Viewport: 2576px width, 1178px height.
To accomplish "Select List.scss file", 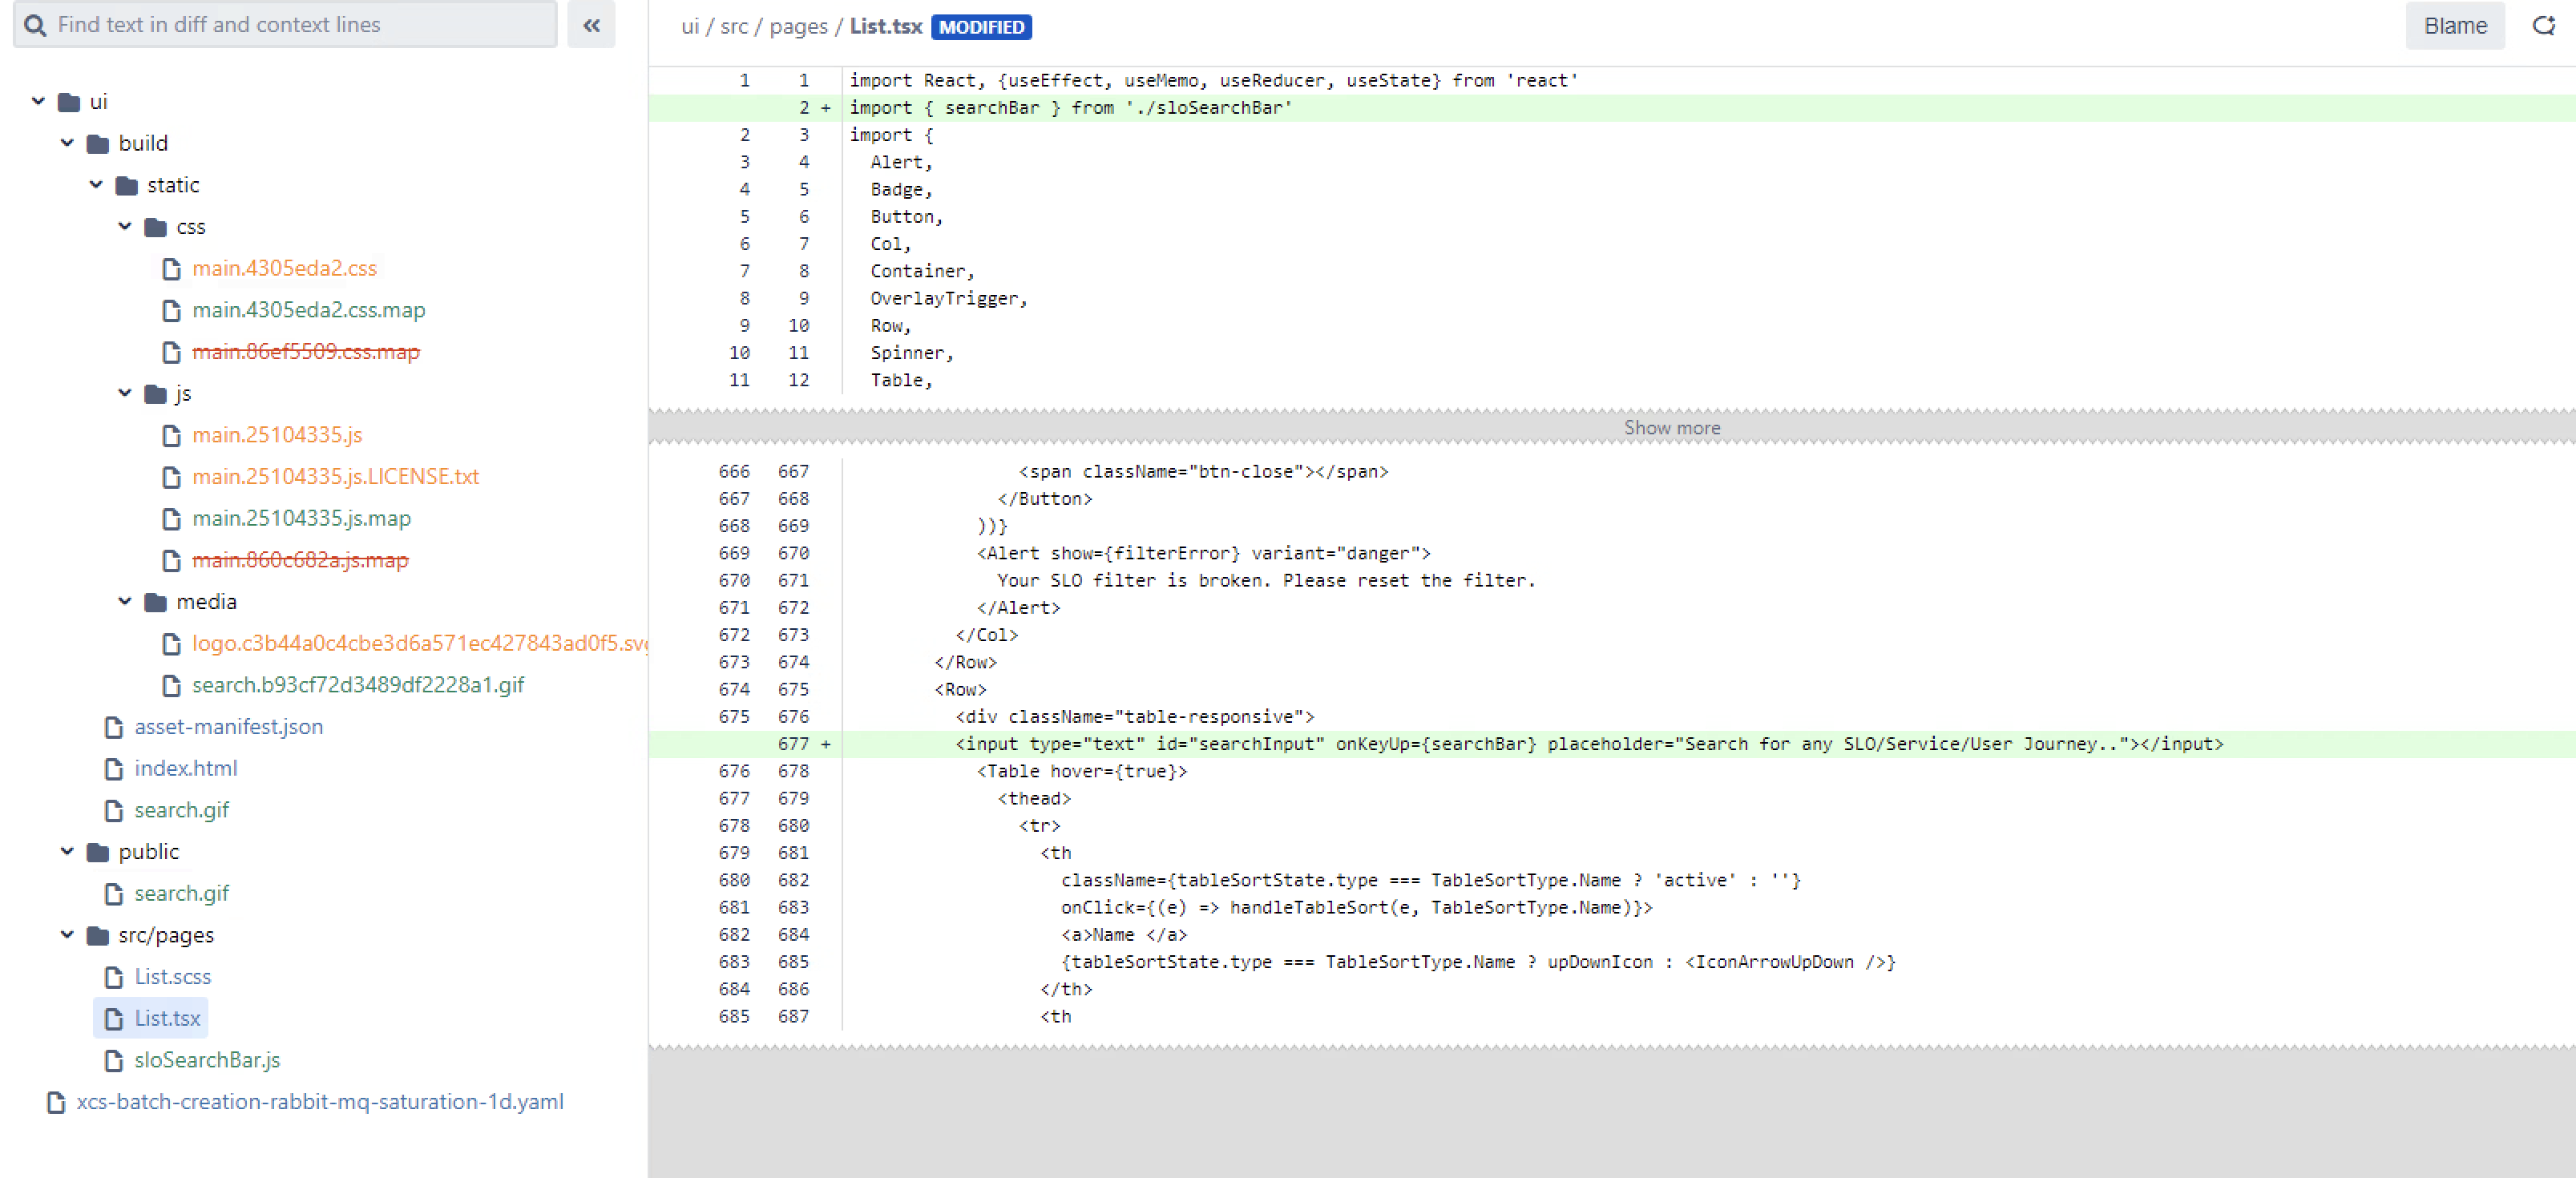I will (x=172, y=977).
